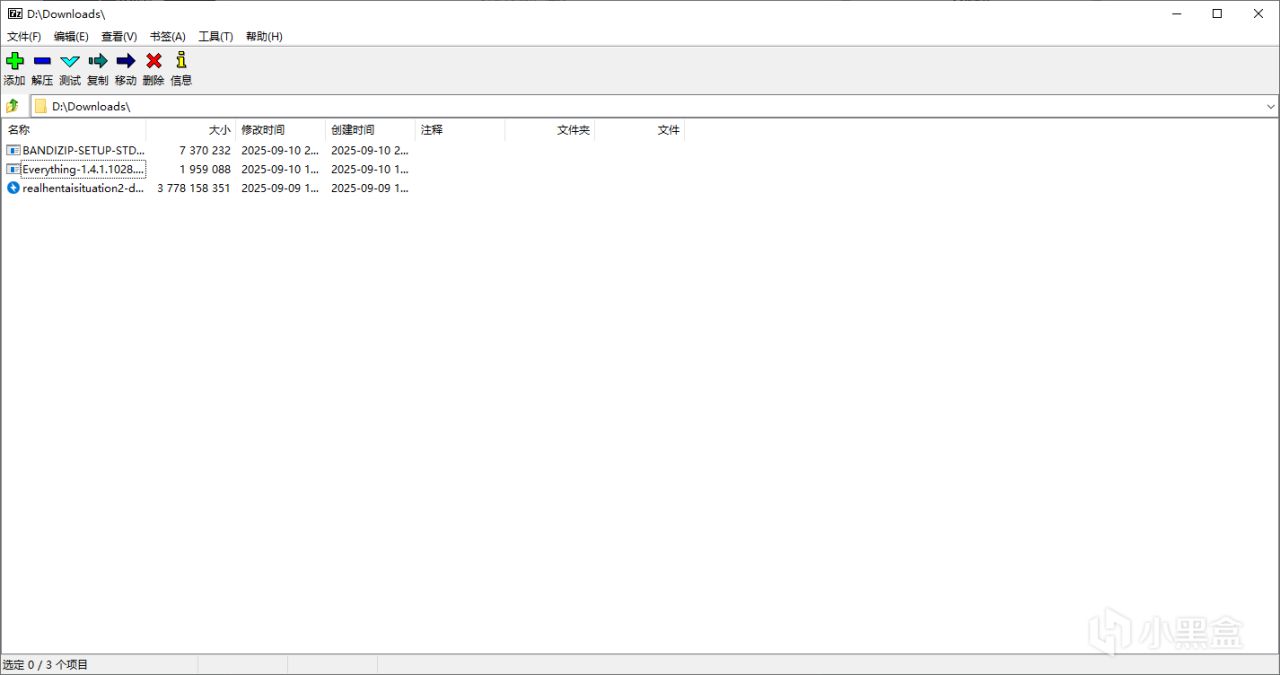Click the BANDIZIP row creation date
Viewport: 1280px width, 675px height.
[370, 150]
